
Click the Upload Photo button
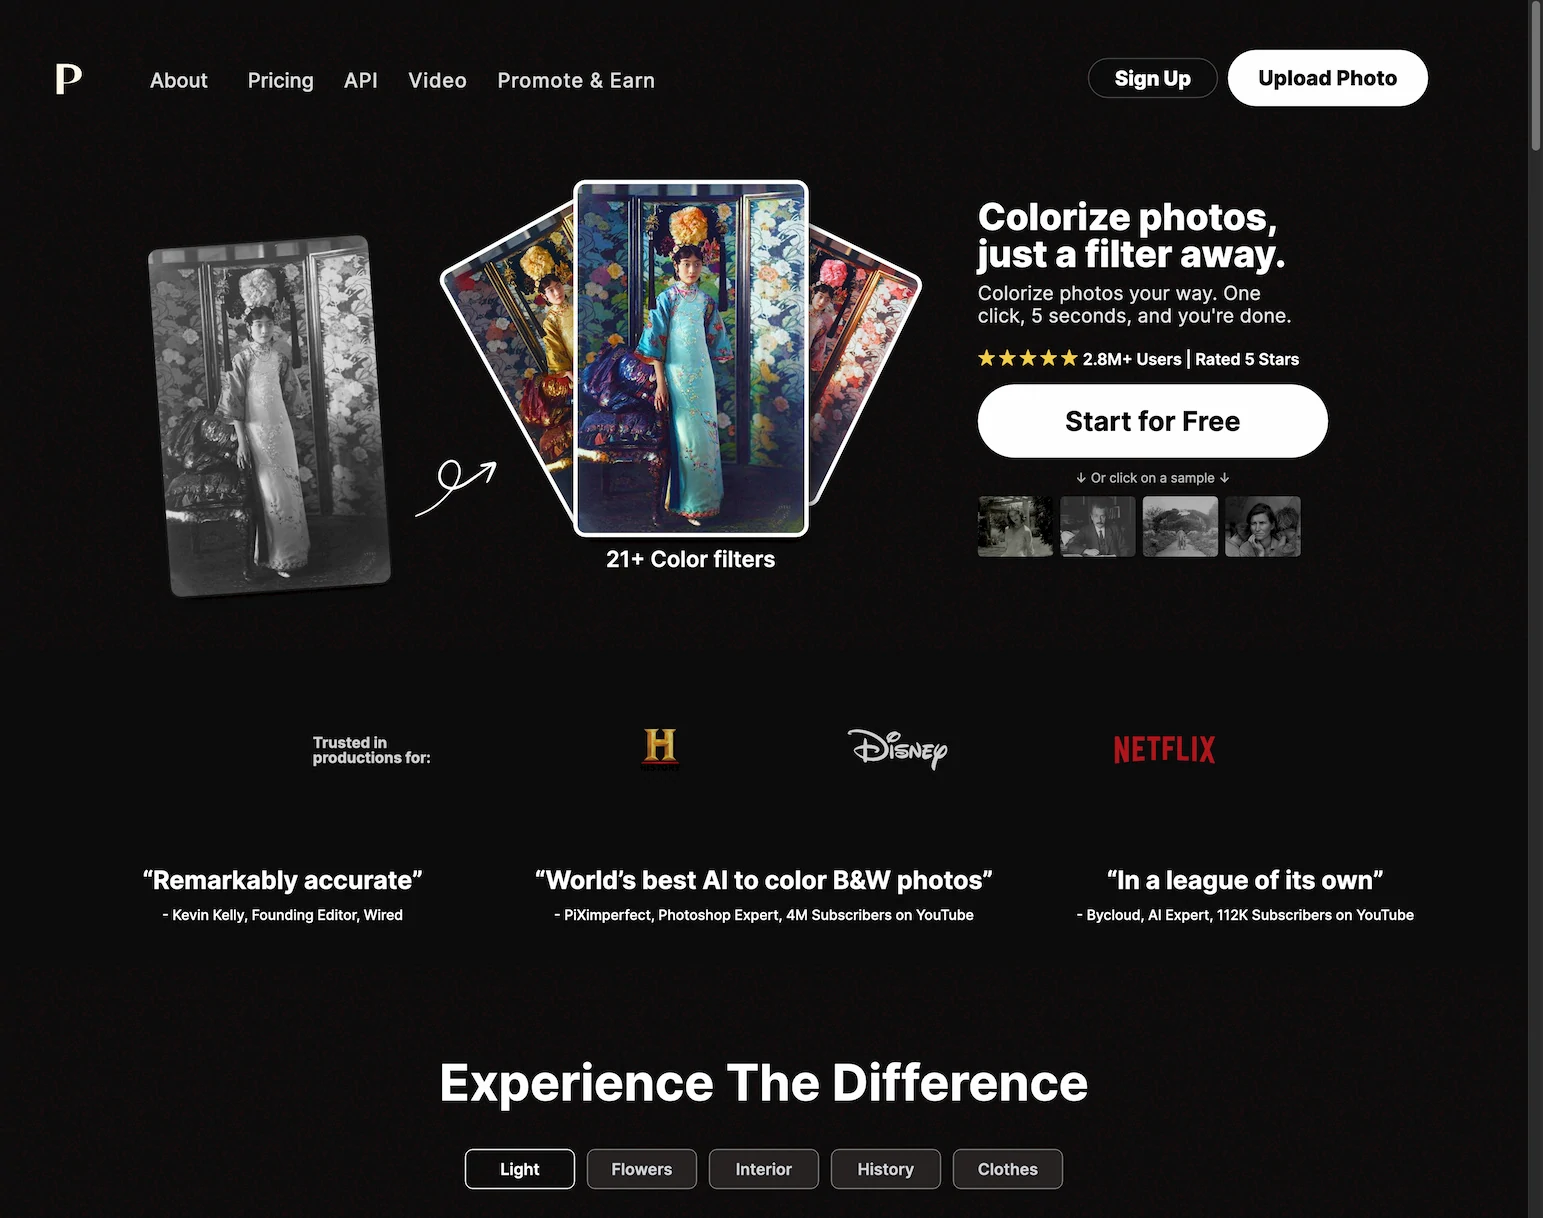click(x=1328, y=78)
